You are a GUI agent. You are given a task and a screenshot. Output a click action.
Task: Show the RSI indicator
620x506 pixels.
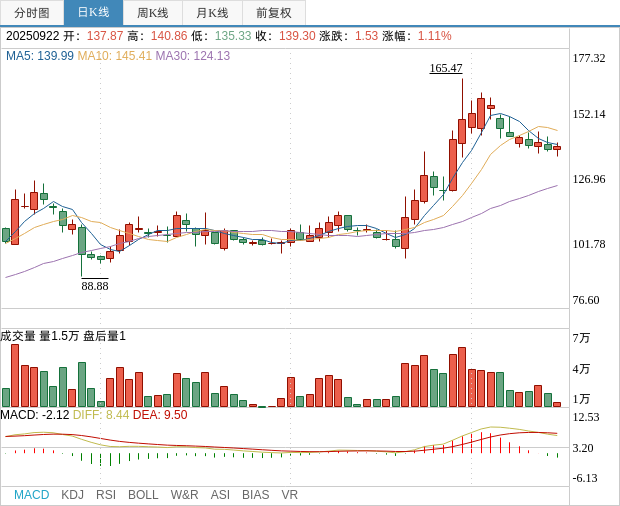pos(106,495)
